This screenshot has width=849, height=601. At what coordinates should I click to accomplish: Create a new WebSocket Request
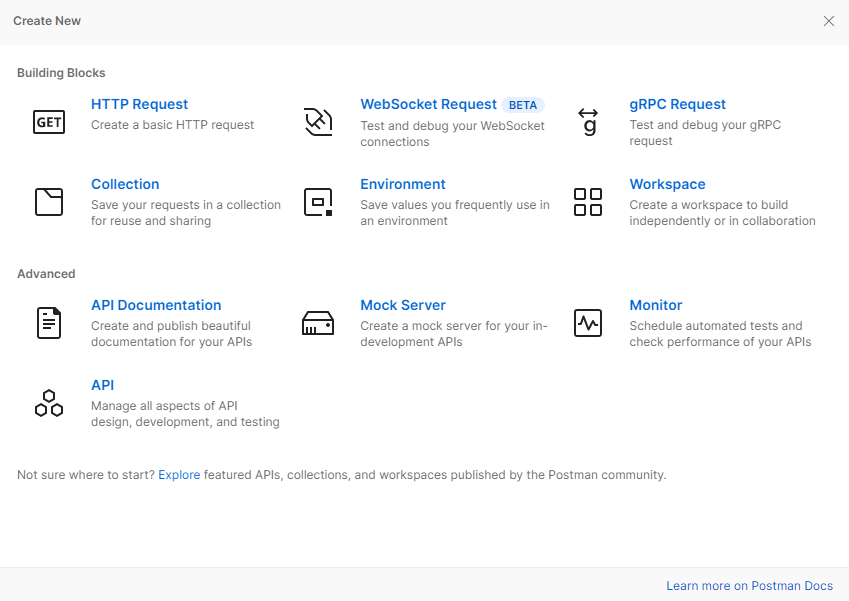[x=428, y=104]
